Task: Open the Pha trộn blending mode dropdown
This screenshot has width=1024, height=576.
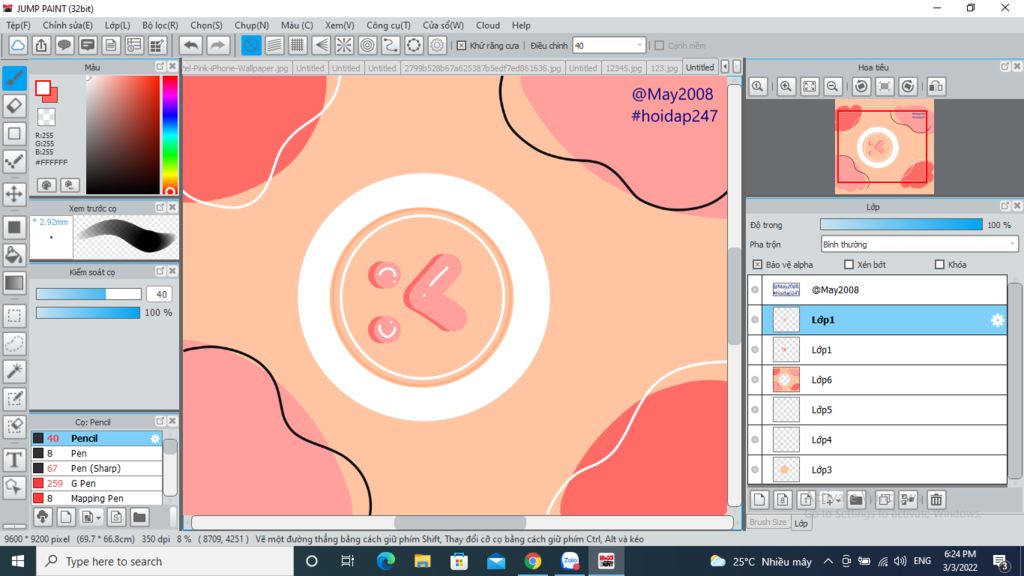Action: click(x=919, y=244)
